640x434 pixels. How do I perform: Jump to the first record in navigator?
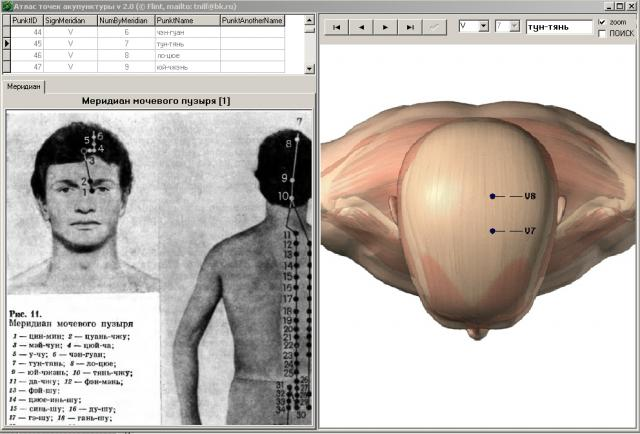click(x=337, y=27)
